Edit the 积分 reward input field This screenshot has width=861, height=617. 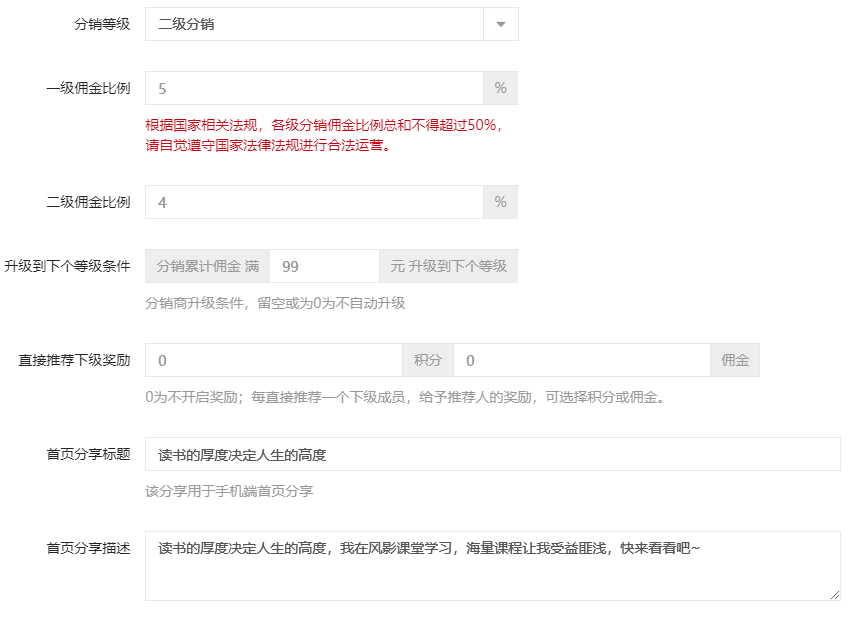pyautogui.click(x=273, y=360)
